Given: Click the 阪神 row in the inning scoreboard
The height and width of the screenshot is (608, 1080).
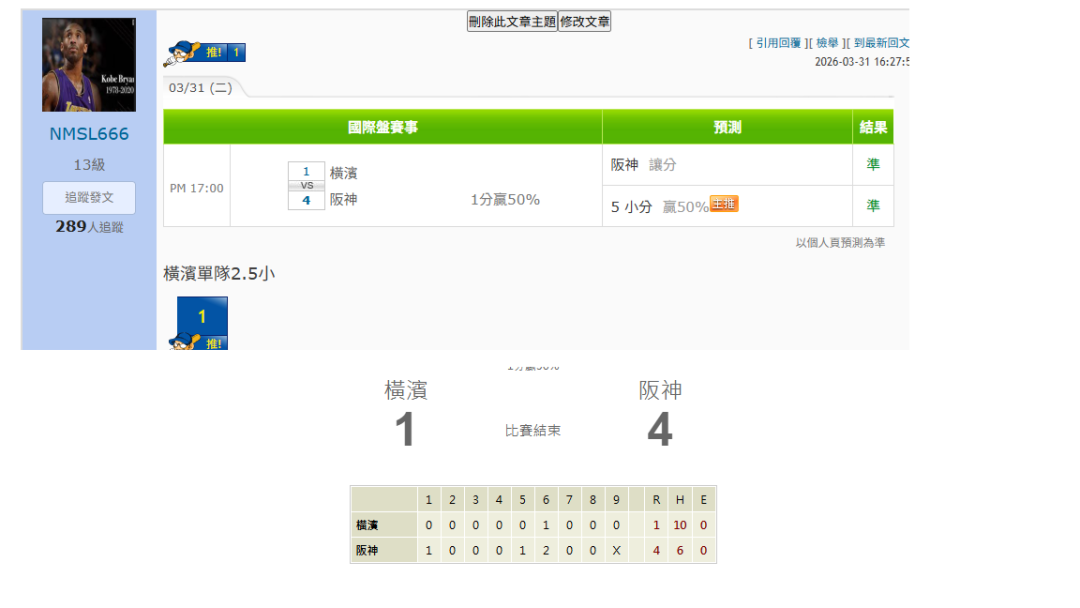Looking at the screenshot, I should click(368, 550).
